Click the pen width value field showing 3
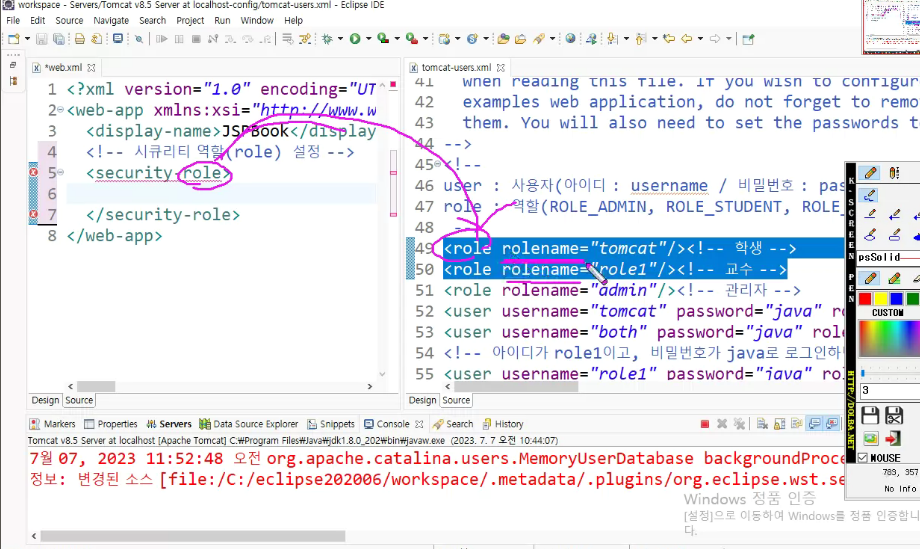920x549 pixels. click(889, 390)
